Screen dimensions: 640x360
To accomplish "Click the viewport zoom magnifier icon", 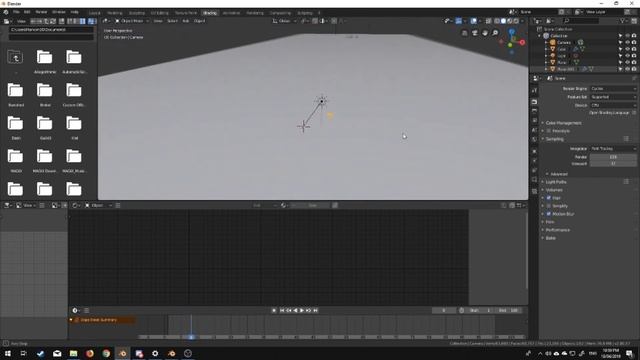I will pyautogui.click(x=495, y=33).
